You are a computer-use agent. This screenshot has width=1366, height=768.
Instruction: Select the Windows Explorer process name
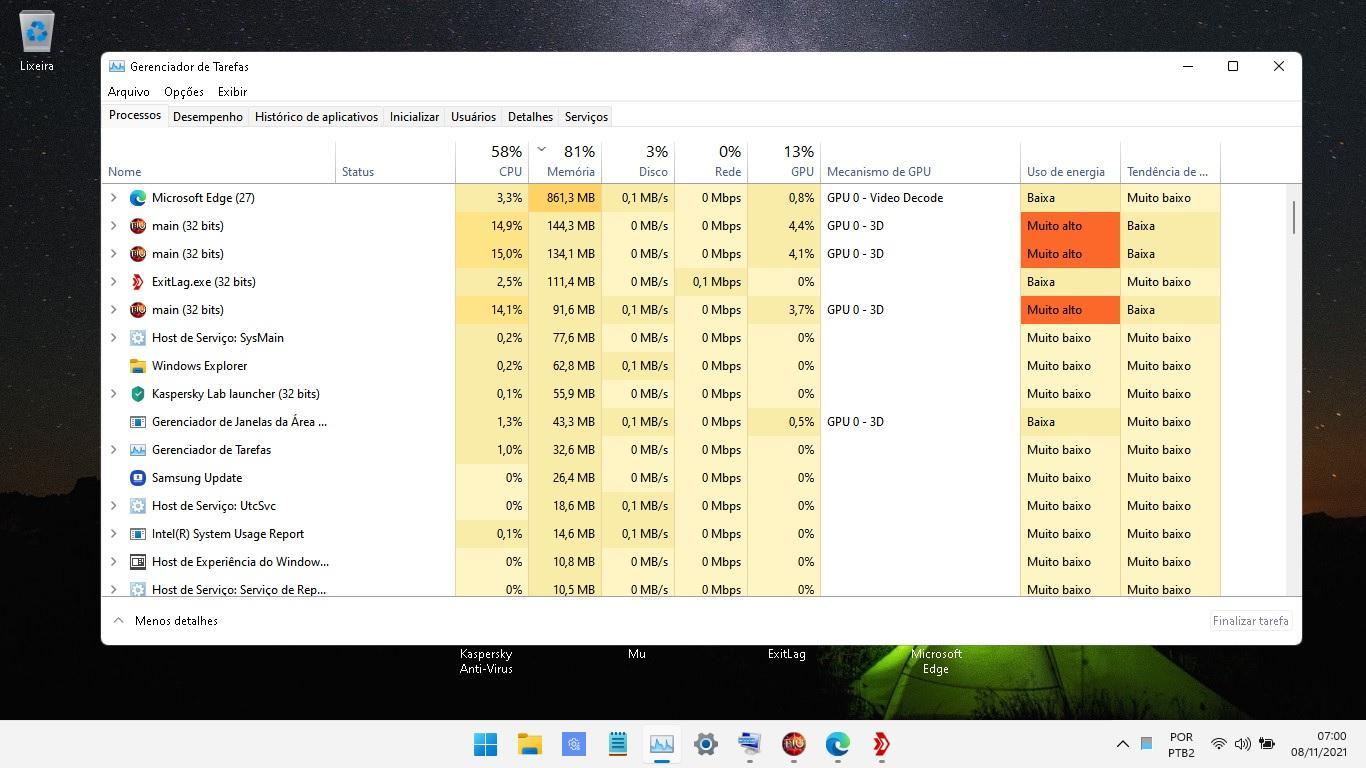pyautogui.click(x=199, y=366)
